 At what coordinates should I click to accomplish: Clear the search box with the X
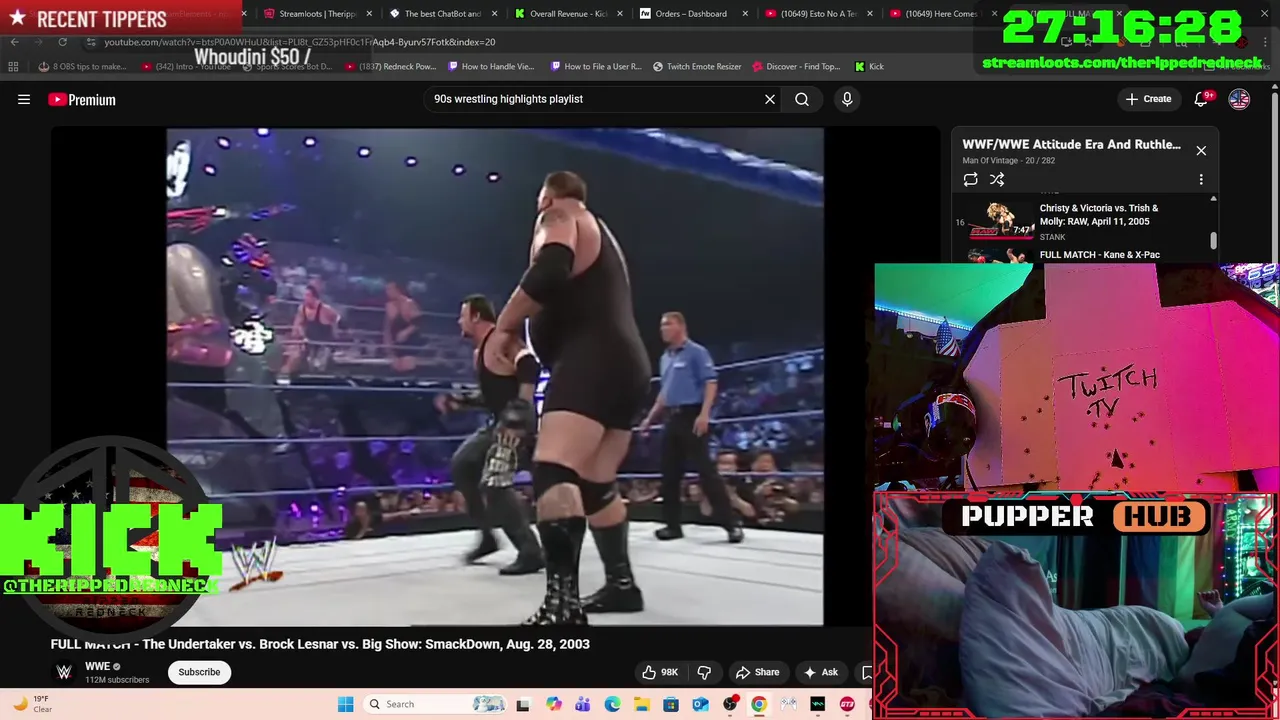[770, 99]
